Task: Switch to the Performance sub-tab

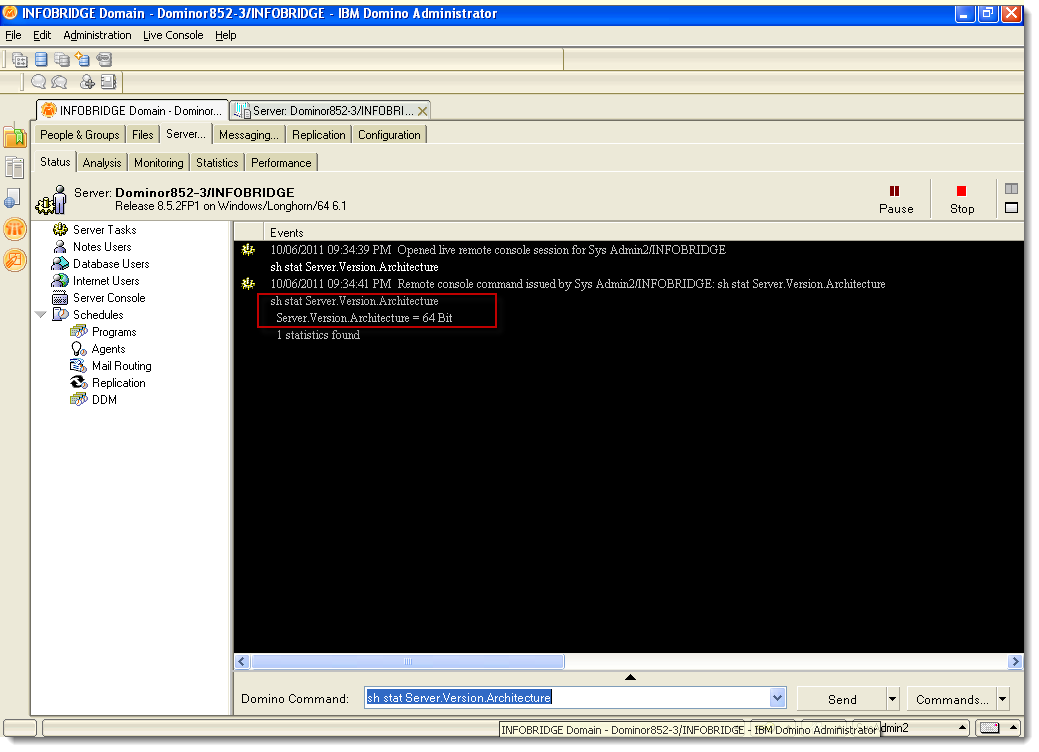Action: (x=281, y=162)
